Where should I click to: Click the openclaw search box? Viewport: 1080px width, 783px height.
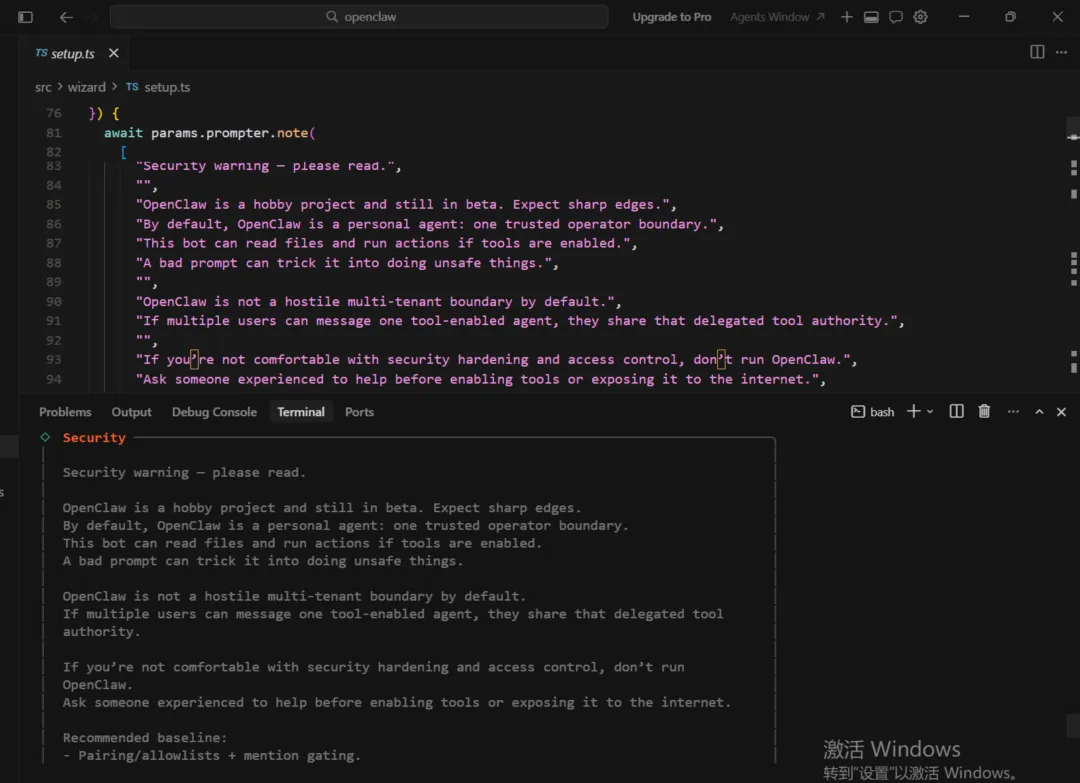[359, 17]
